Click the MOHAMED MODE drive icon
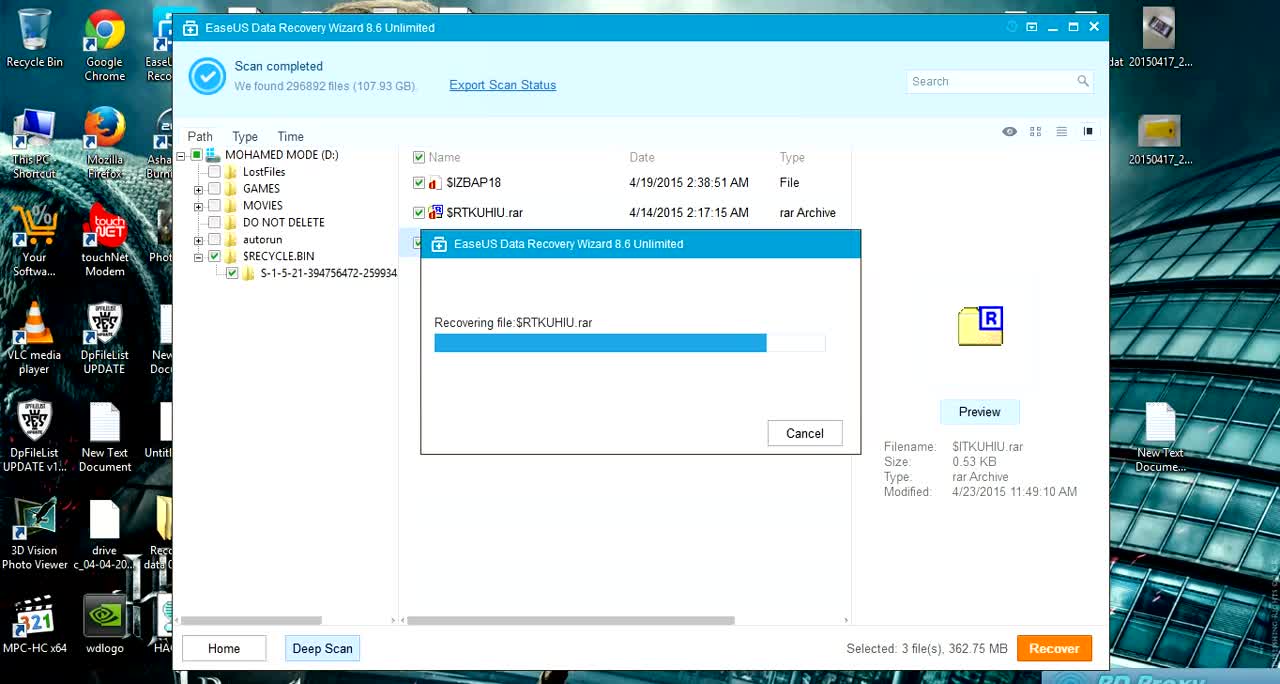 click(x=213, y=155)
